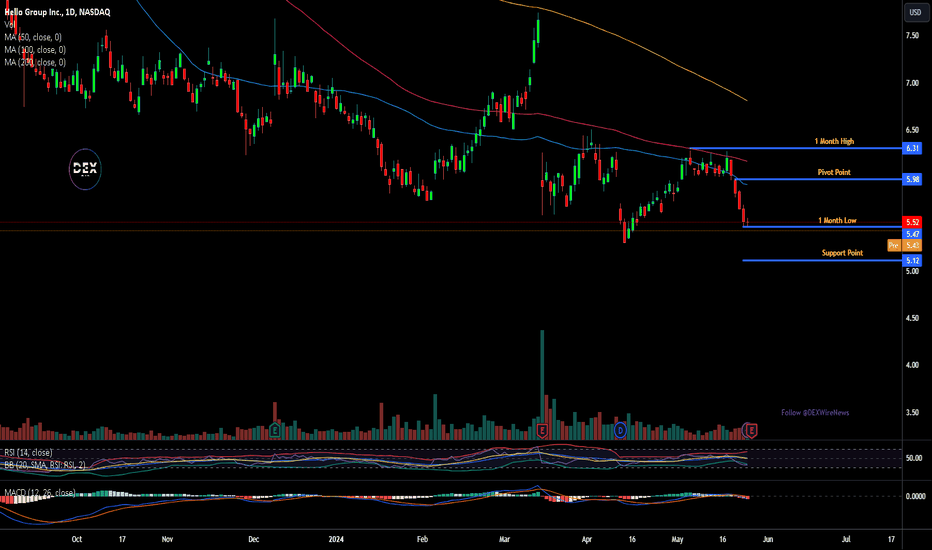Click the blue 5.47 price tag
Screen dimensions: 932x550
point(912,234)
